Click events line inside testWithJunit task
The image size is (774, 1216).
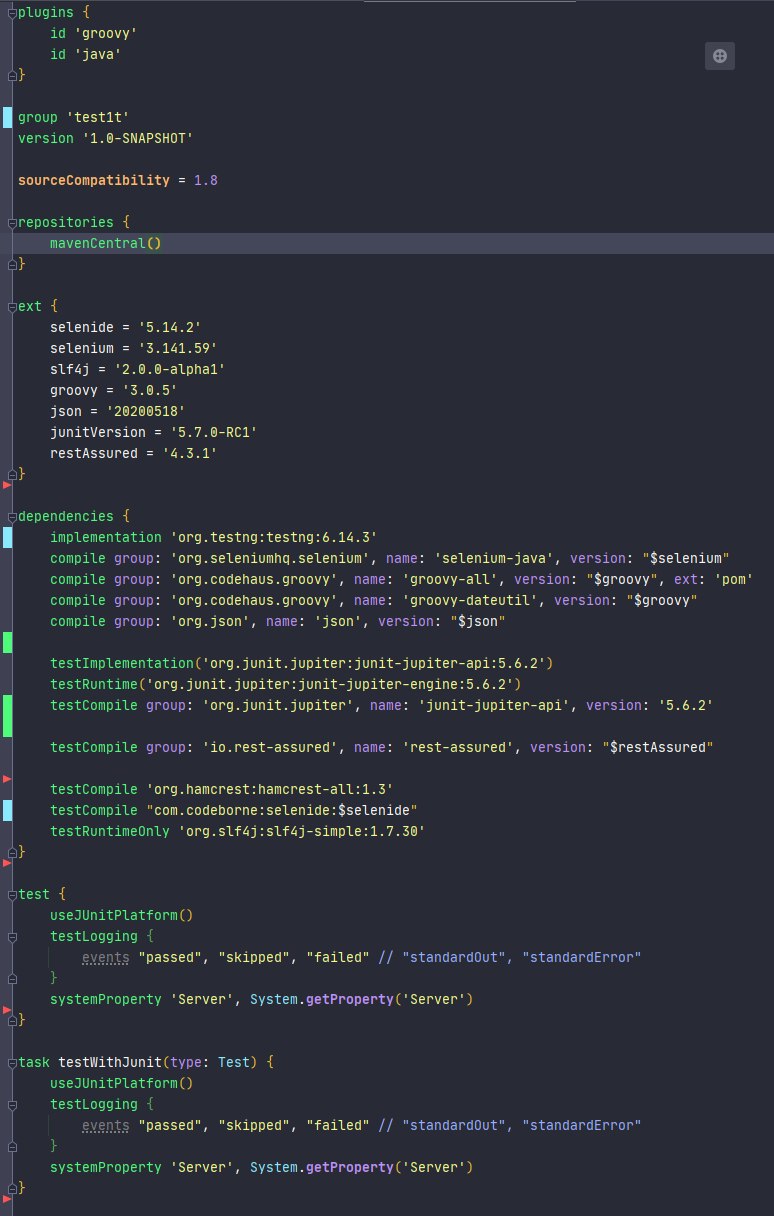coord(361,1125)
